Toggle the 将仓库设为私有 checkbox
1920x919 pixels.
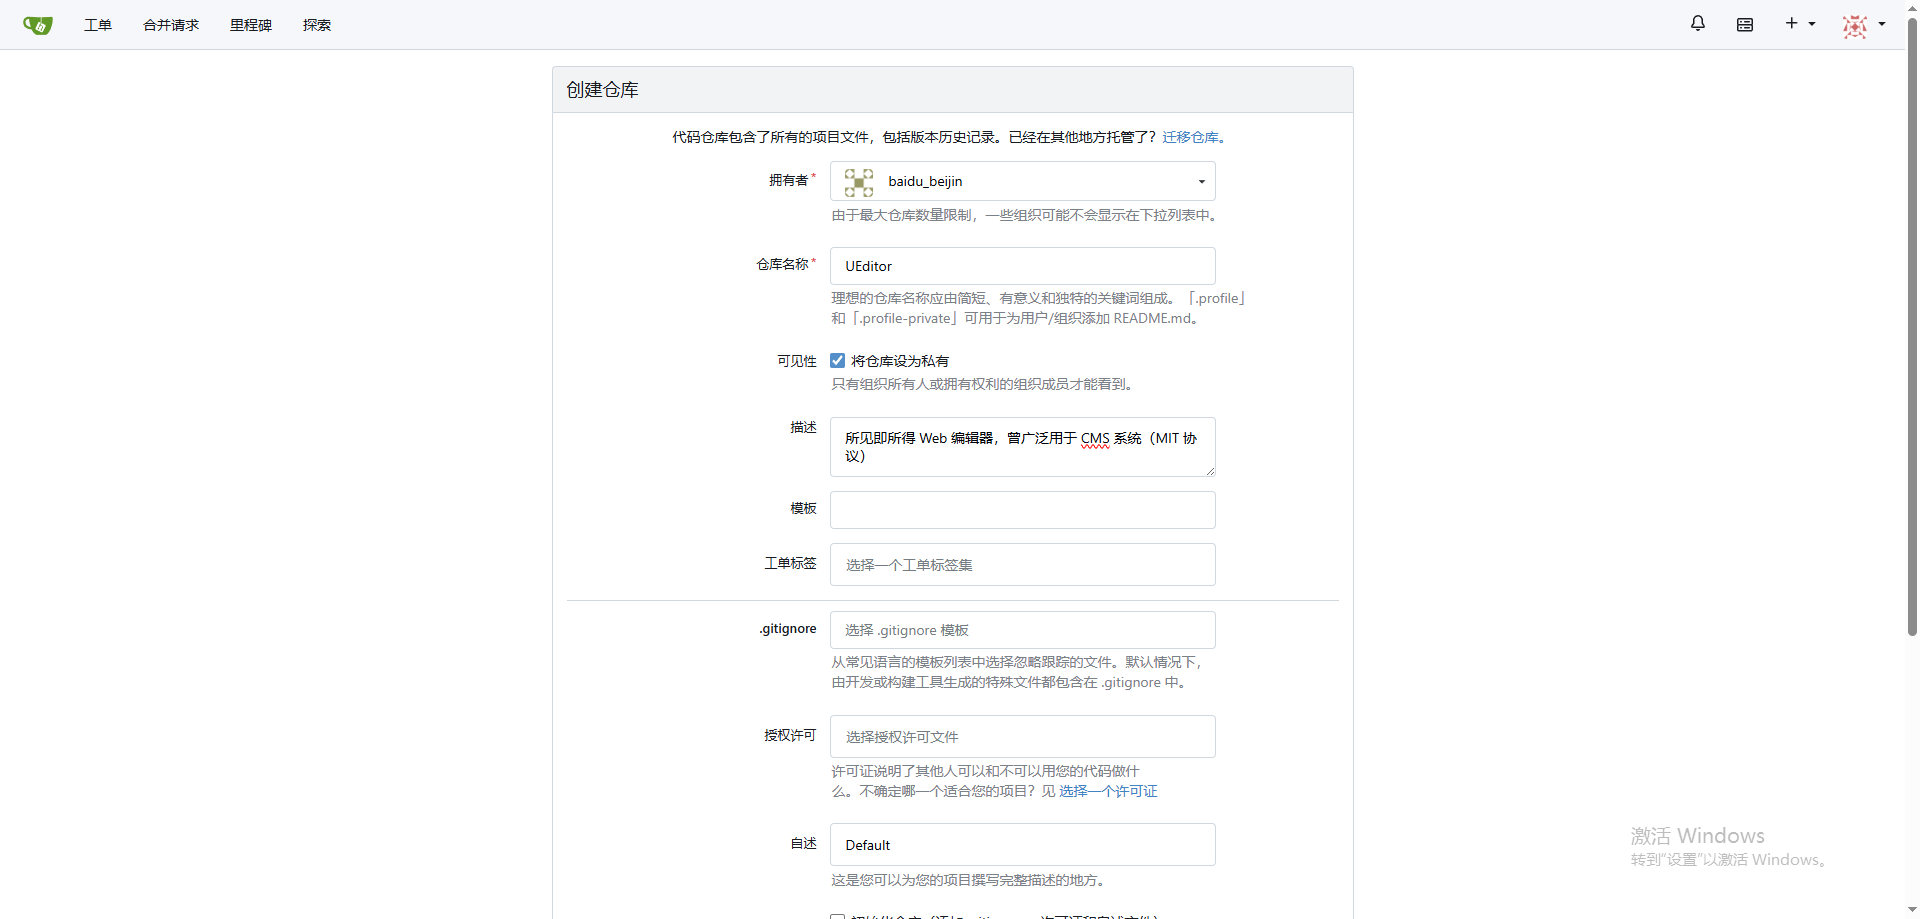pos(838,361)
